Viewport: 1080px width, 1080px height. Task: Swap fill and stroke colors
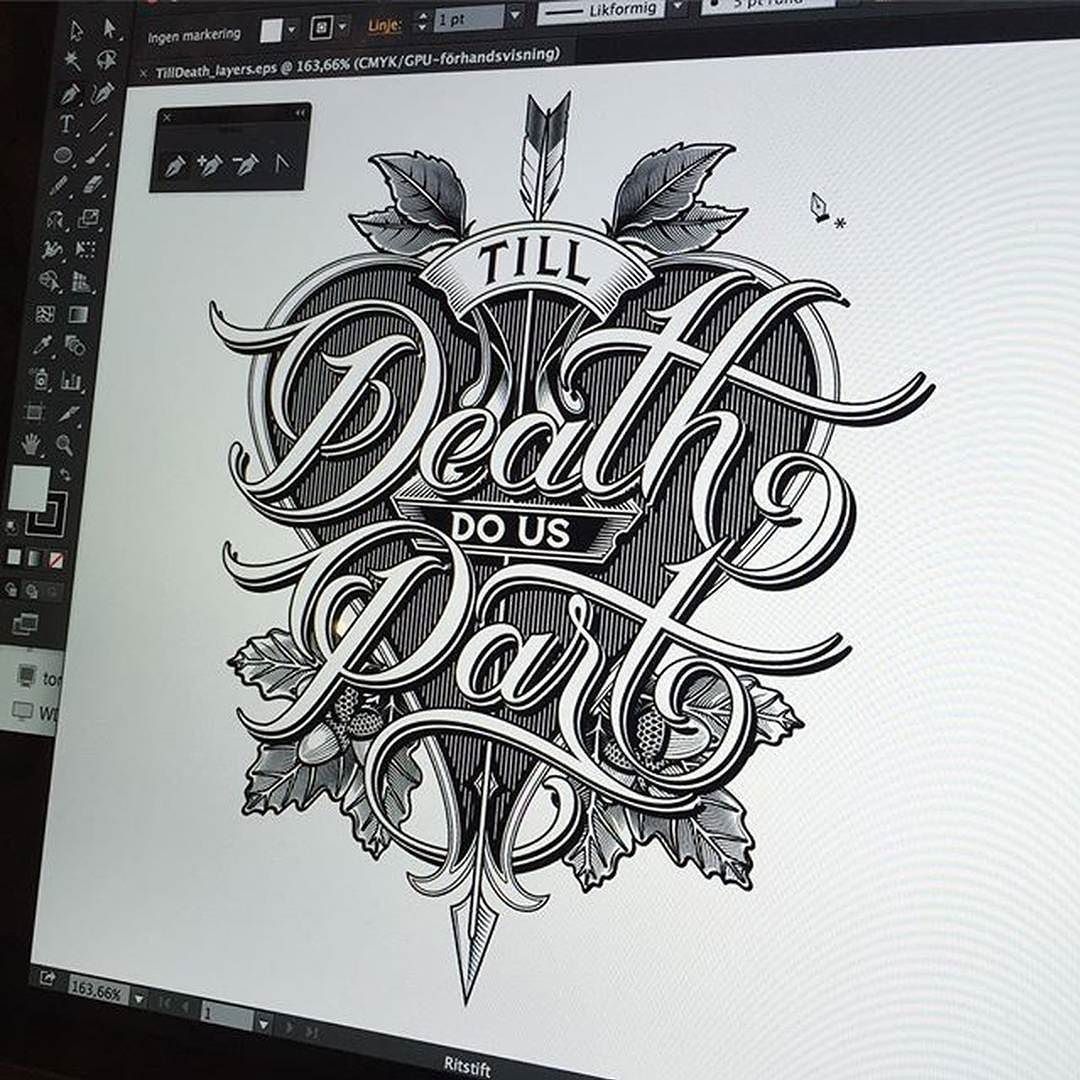(x=65, y=474)
